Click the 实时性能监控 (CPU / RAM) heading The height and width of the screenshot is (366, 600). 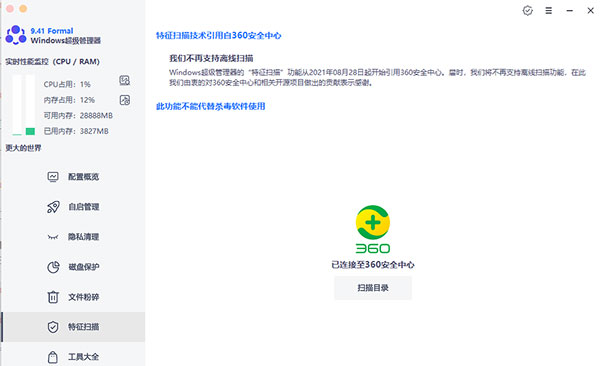52,61
